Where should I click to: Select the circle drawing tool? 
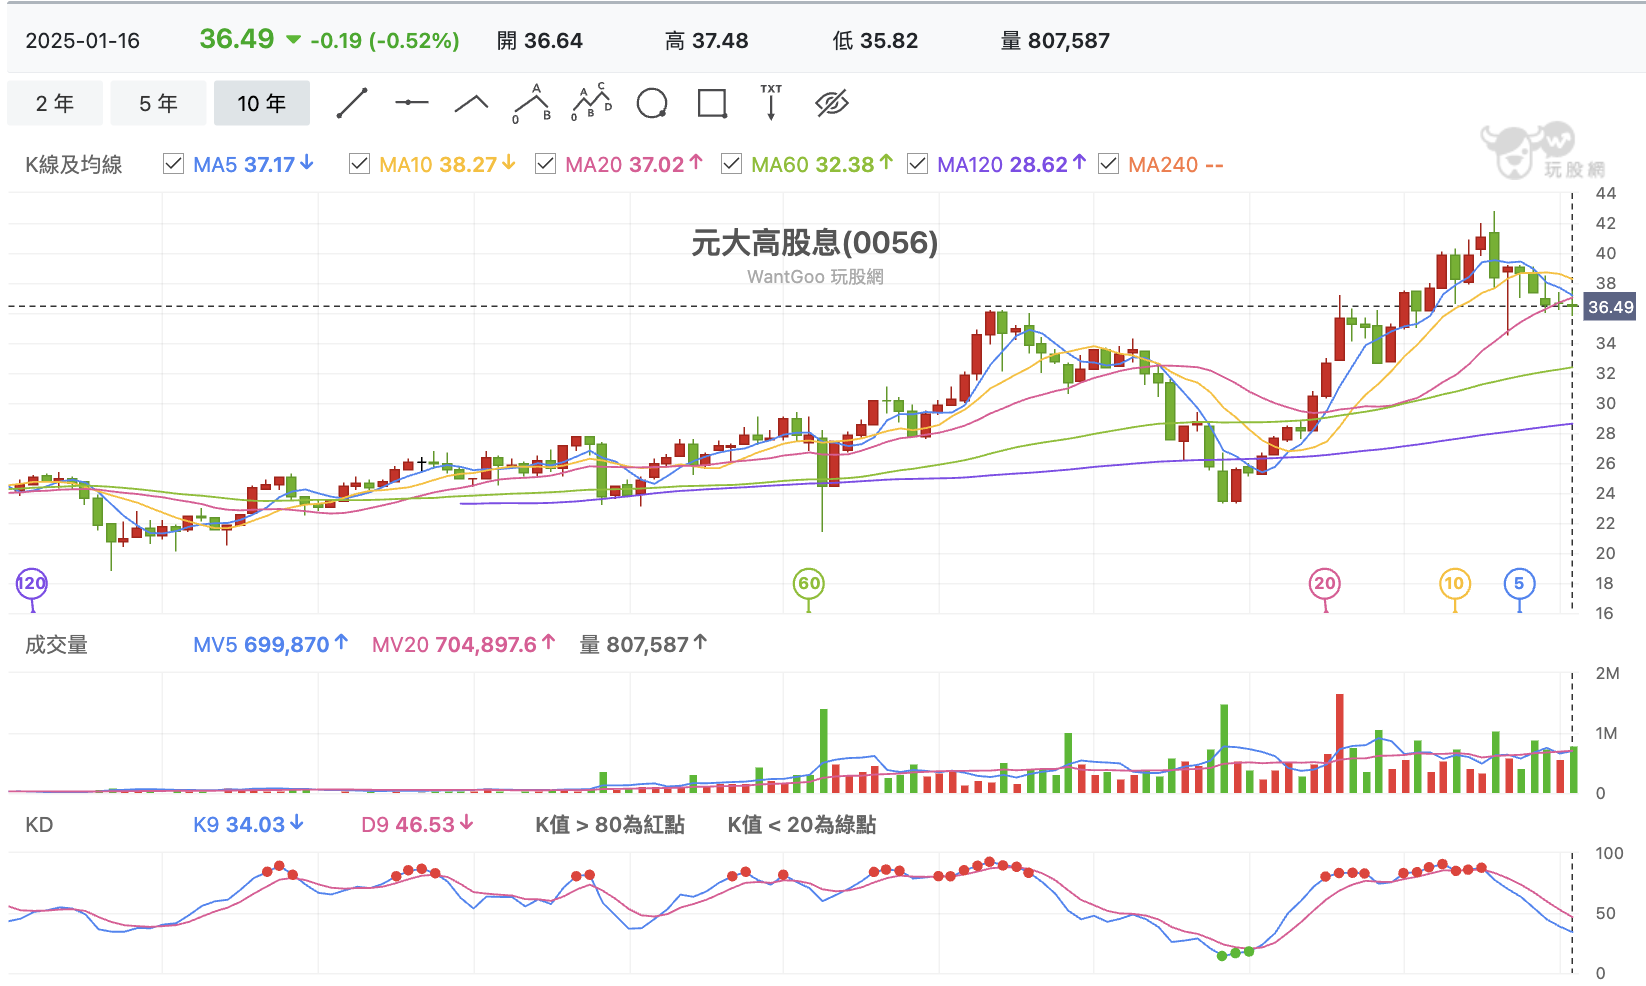(652, 103)
